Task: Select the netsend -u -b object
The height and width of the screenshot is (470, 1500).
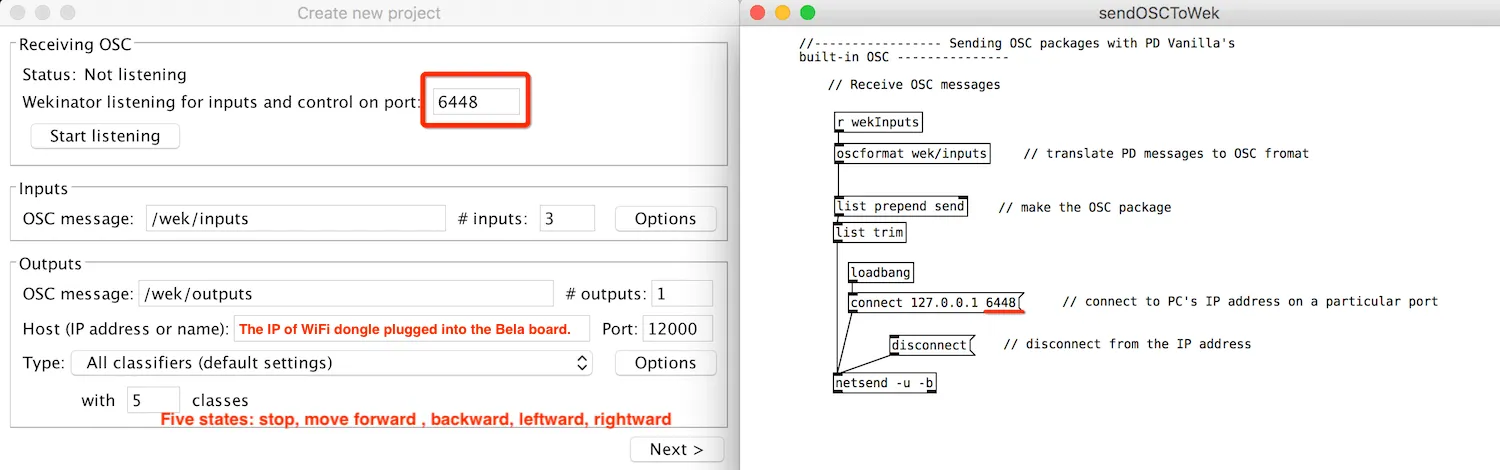Action: pyautogui.click(x=884, y=383)
